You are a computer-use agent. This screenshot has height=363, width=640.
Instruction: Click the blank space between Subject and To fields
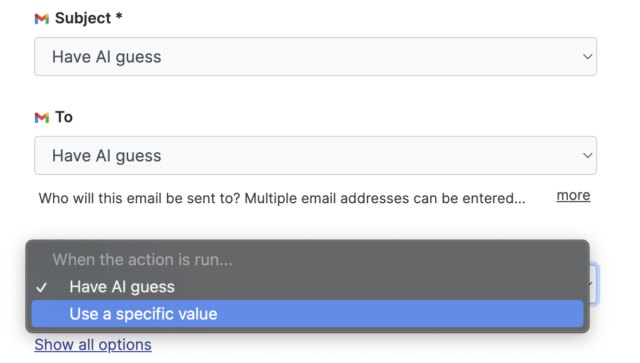316,93
